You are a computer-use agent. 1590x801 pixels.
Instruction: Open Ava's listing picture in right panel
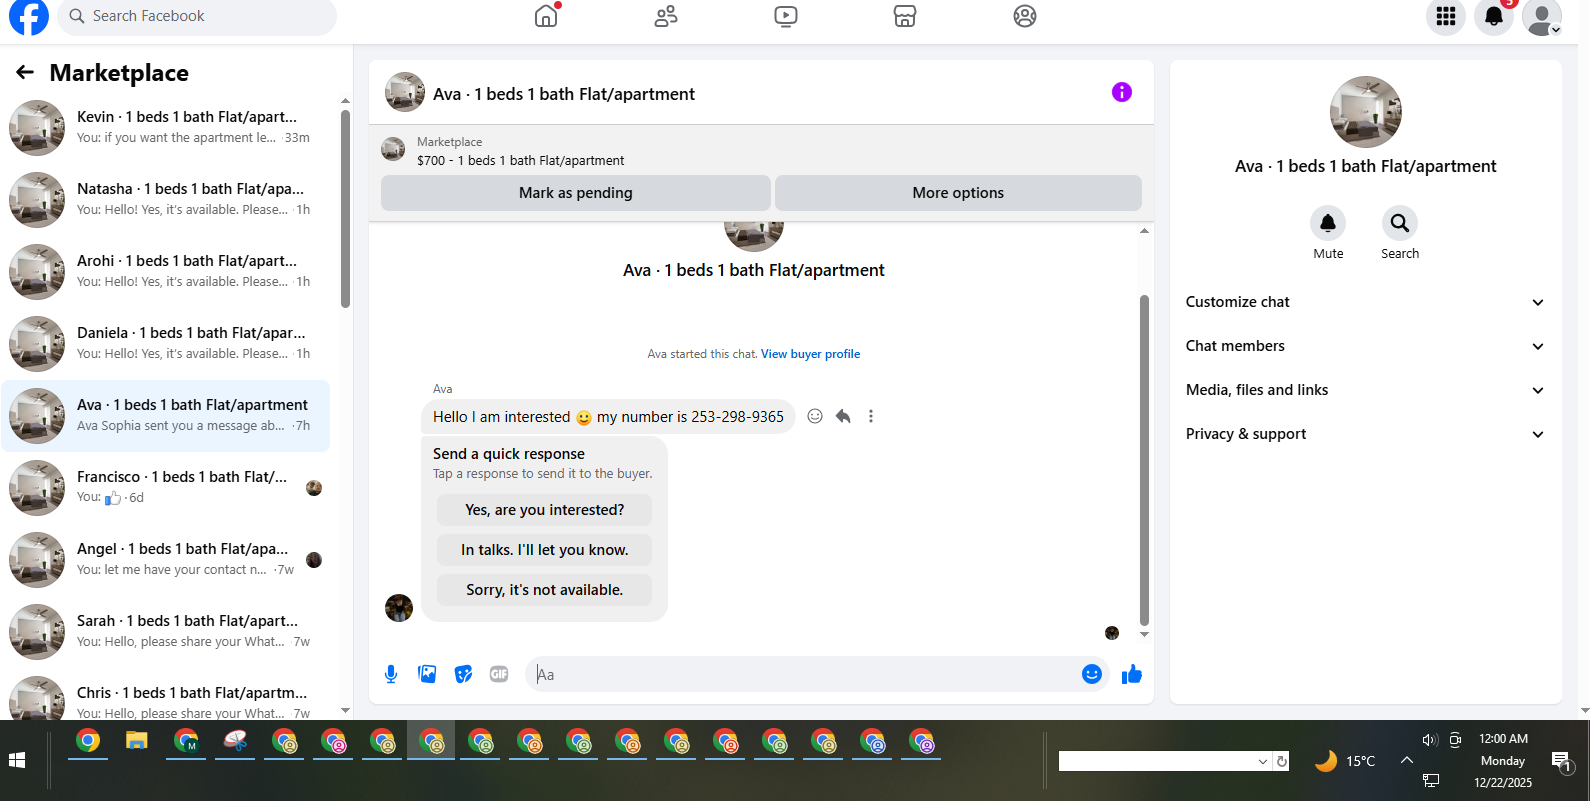click(1366, 112)
